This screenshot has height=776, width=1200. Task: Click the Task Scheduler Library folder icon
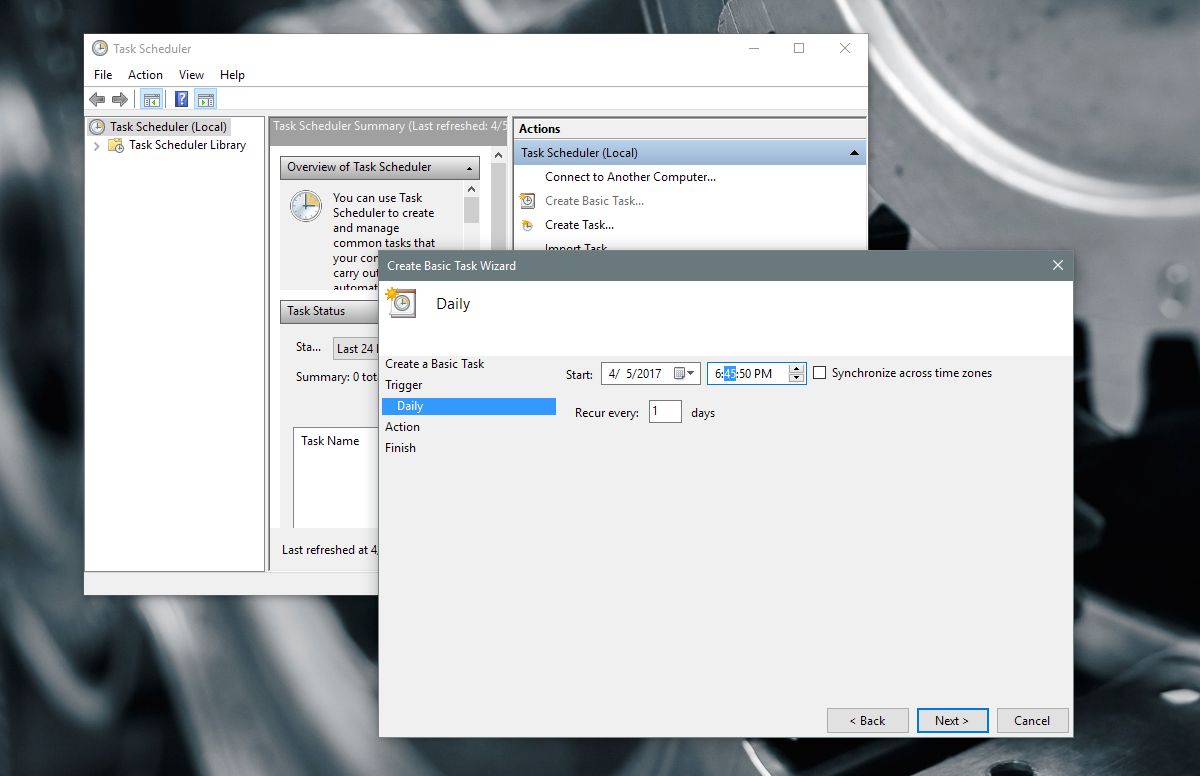tap(116, 145)
